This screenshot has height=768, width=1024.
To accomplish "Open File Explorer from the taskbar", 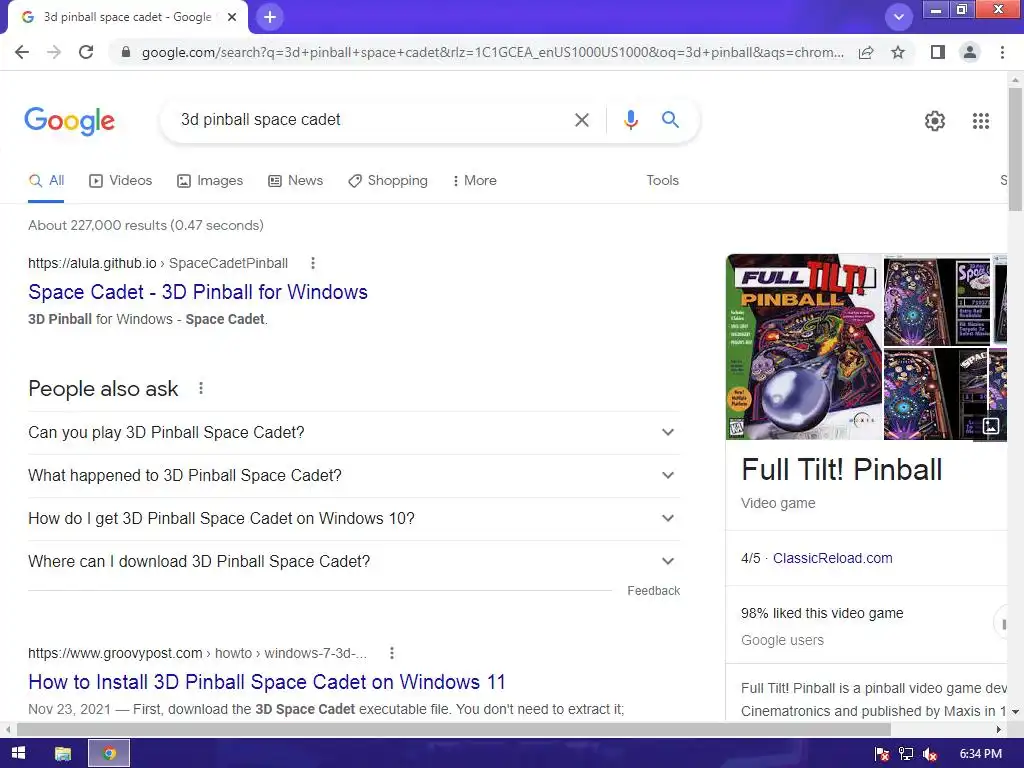I will tap(63, 754).
